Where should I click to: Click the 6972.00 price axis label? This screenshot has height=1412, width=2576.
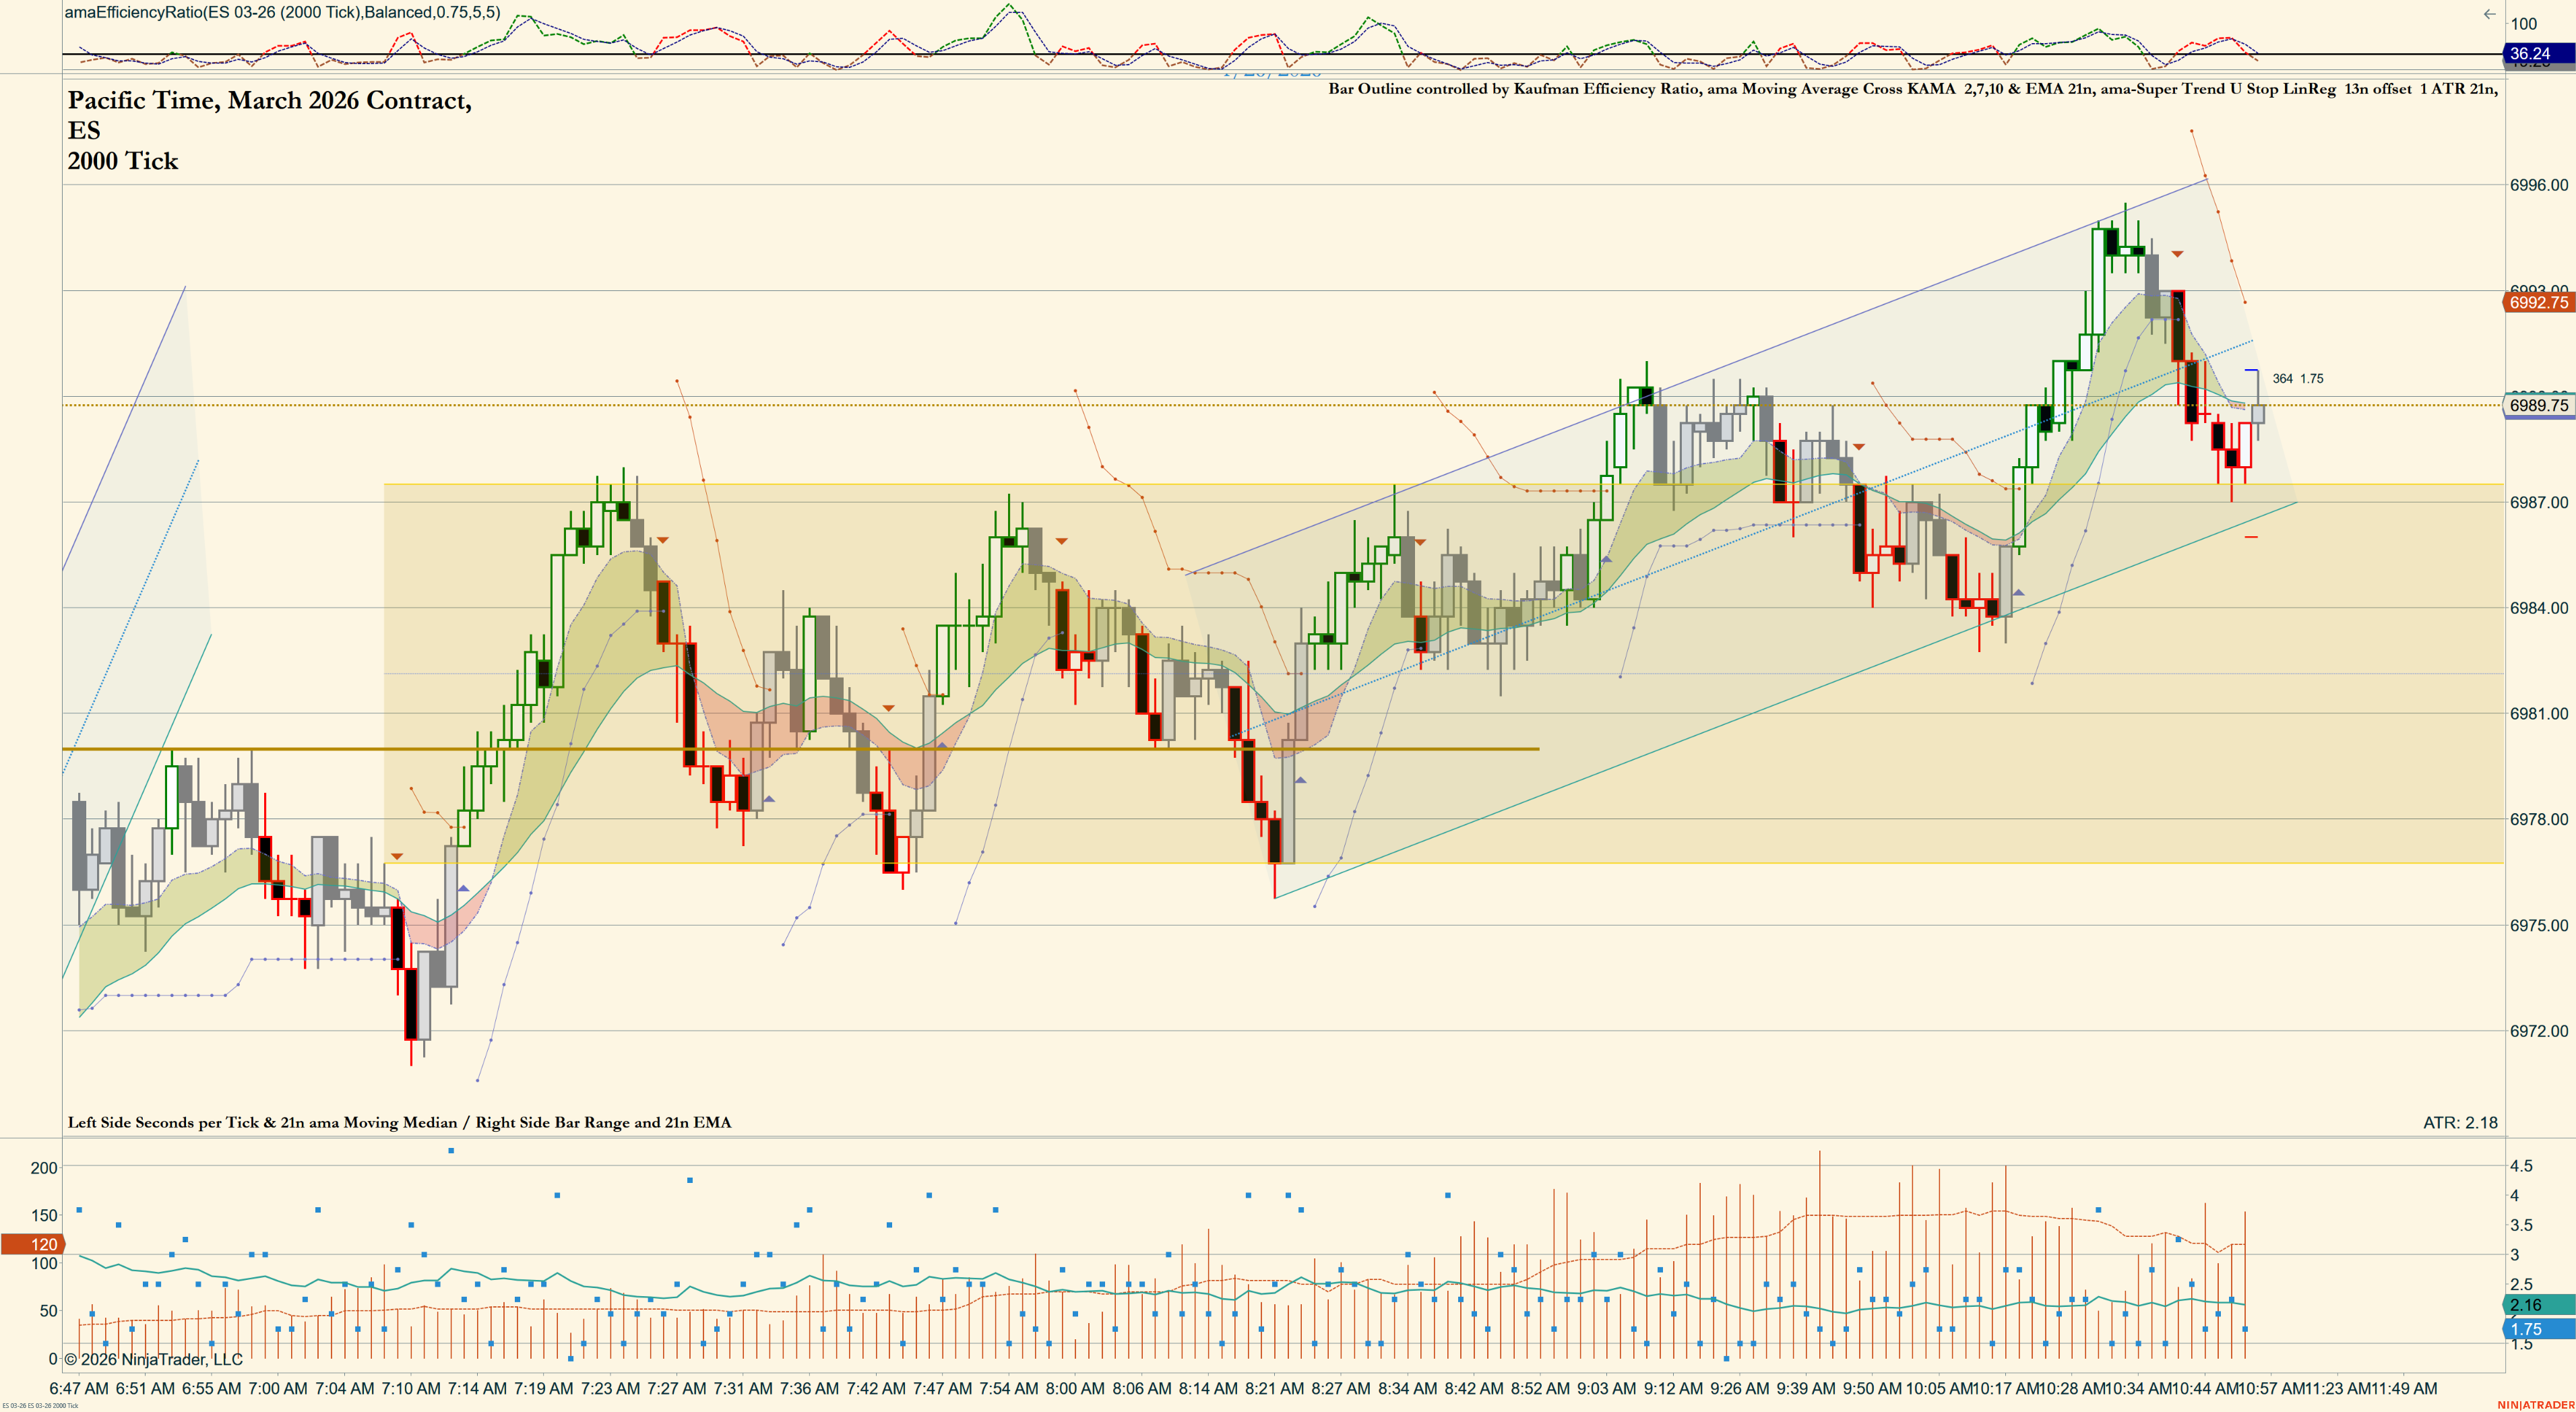click(x=2538, y=1031)
